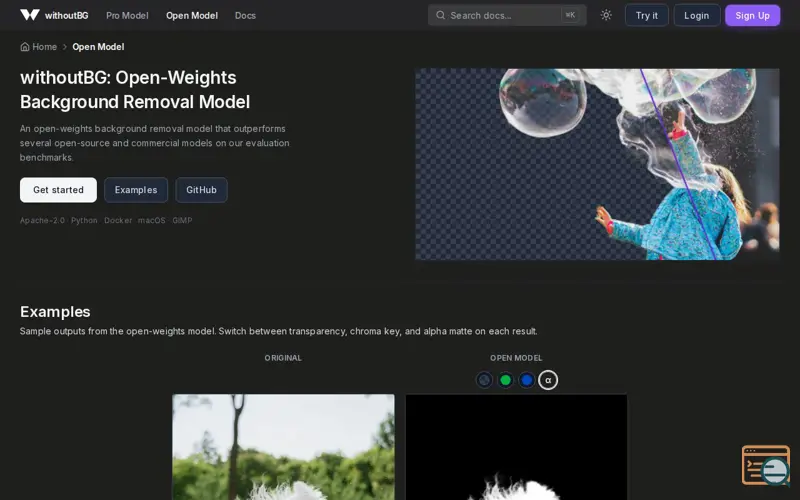This screenshot has height=500, width=800.
Task: Open the alpha matte result thumbnail
Action: tap(516, 447)
